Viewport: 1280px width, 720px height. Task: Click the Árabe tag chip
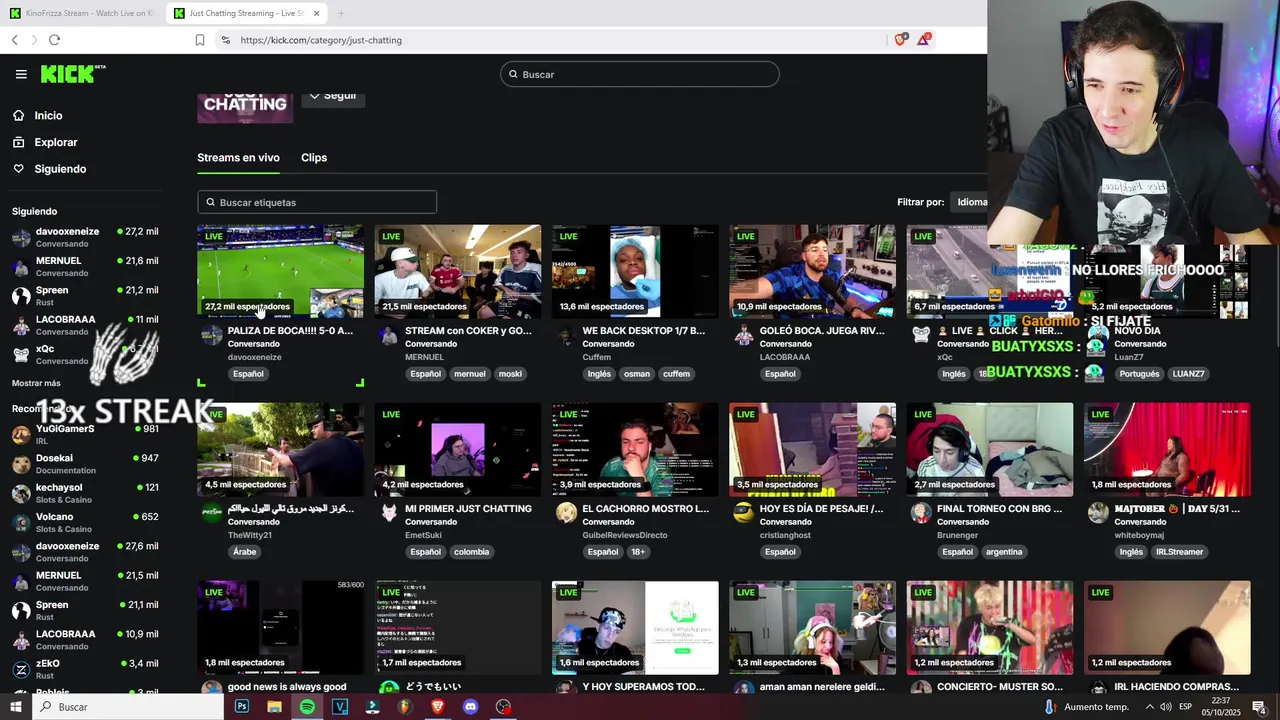point(245,552)
